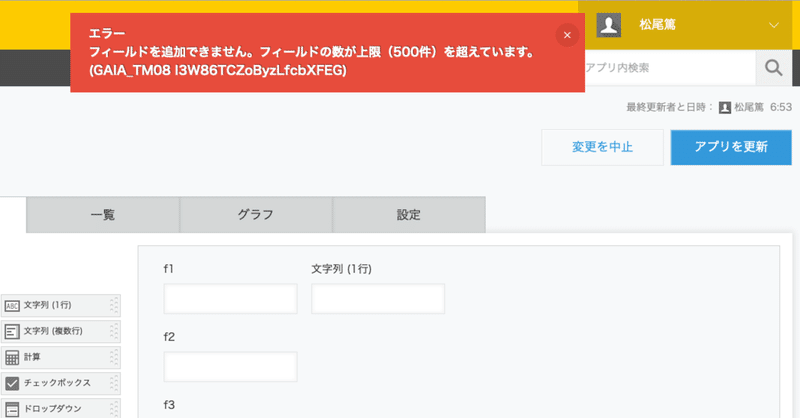
Task: Click the 松尾篤 user avatar icon
Action: click(x=609, y=25)
